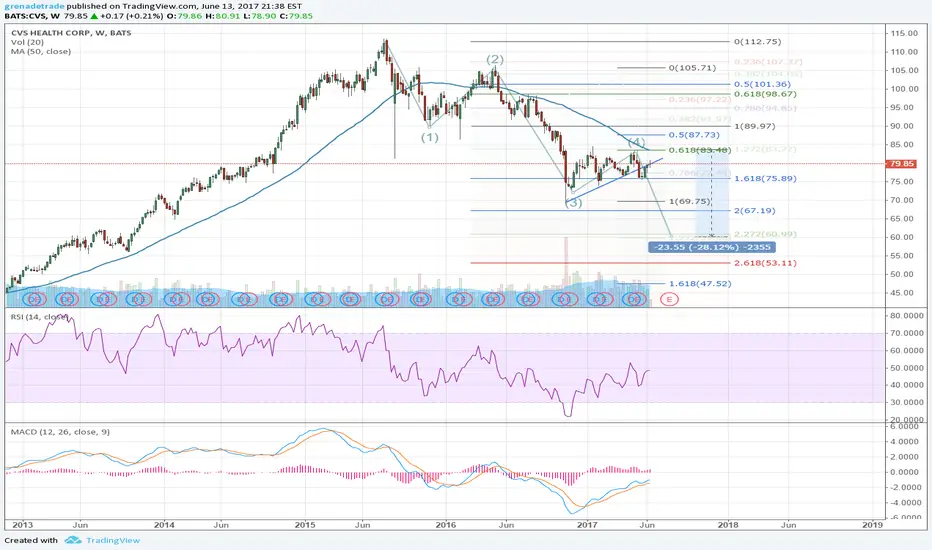Screen dimensions: 932x550
Task: Open the TradingView link in the footer
Action: click(113, 540)
